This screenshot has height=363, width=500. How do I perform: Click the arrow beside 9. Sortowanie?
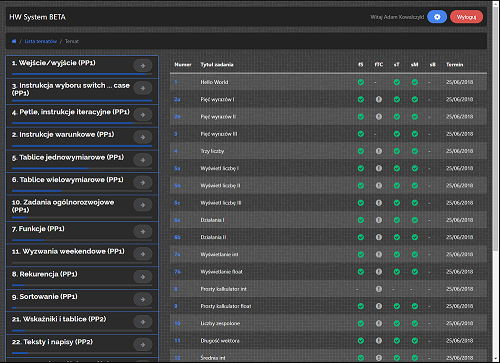[x=143, y=299]
